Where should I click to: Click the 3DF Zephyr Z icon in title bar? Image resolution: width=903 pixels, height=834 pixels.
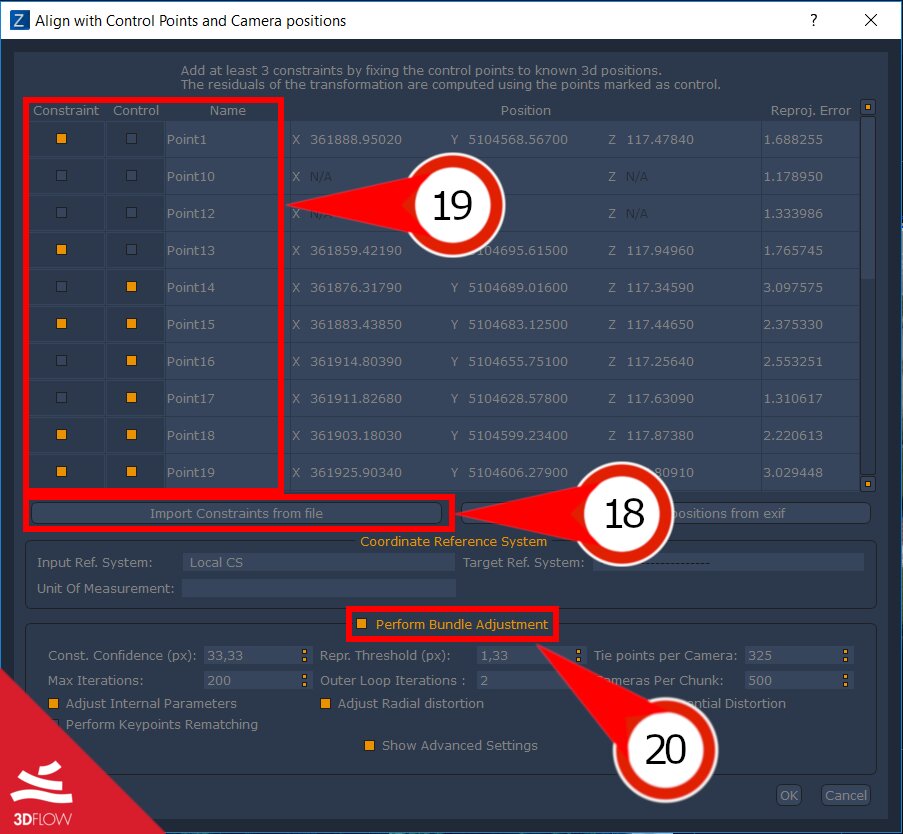point(20,20)
